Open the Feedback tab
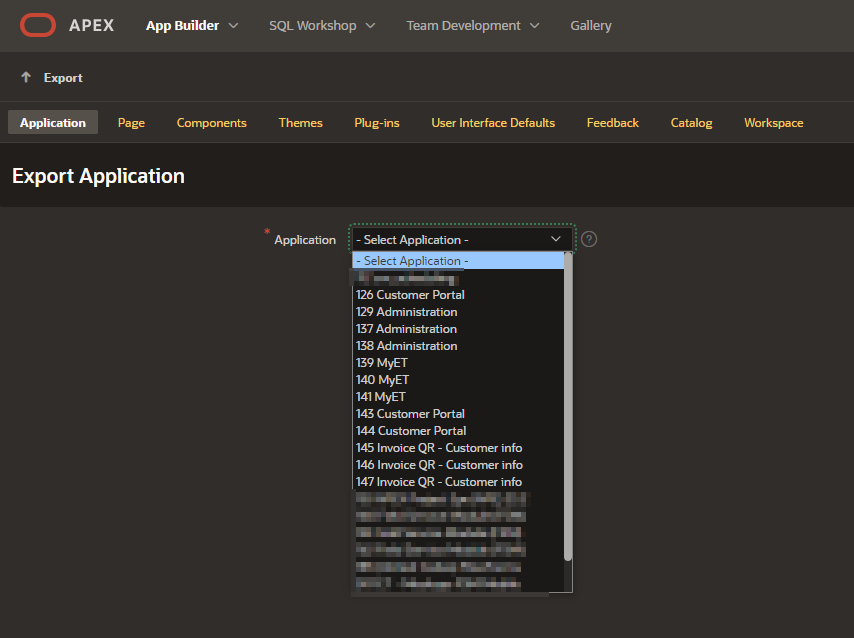The width and height of the screenshot is (854, 638). (612, 122)
